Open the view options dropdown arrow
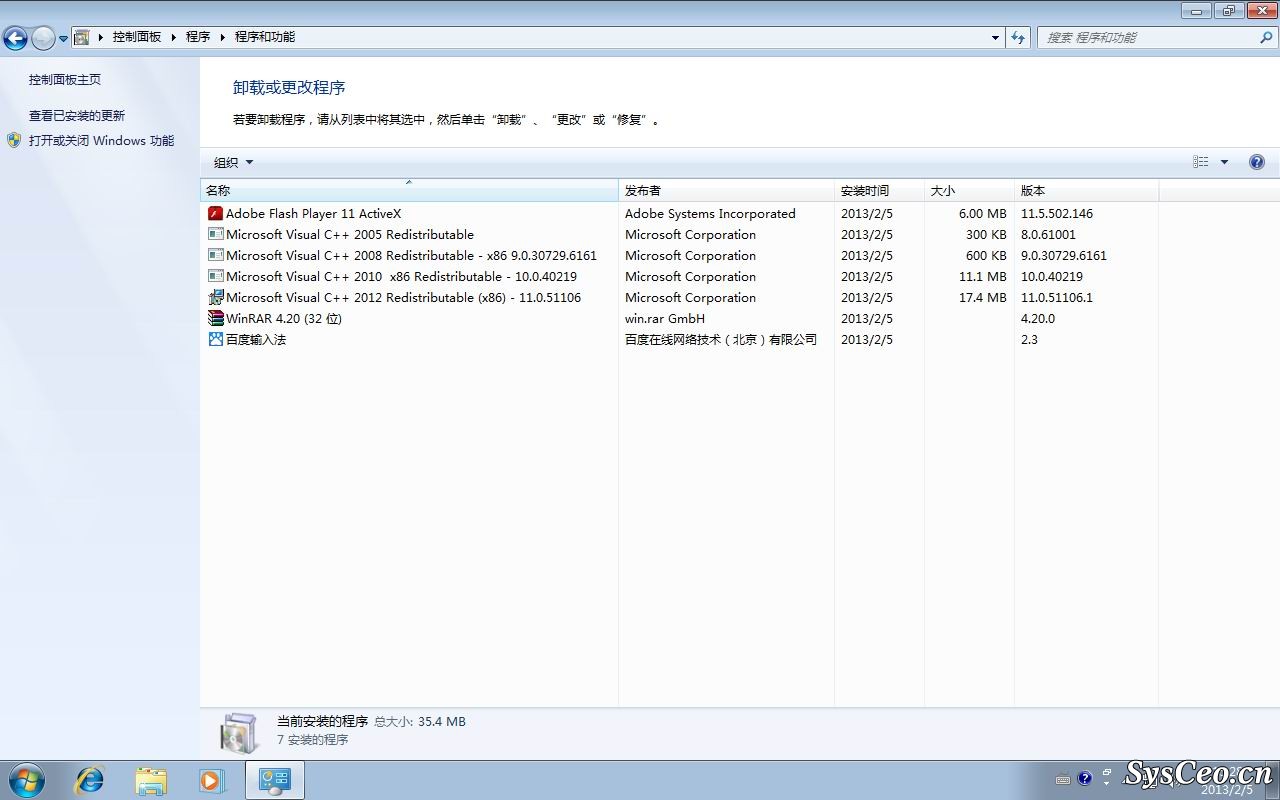1280x800 pixels. [1224, 162]
